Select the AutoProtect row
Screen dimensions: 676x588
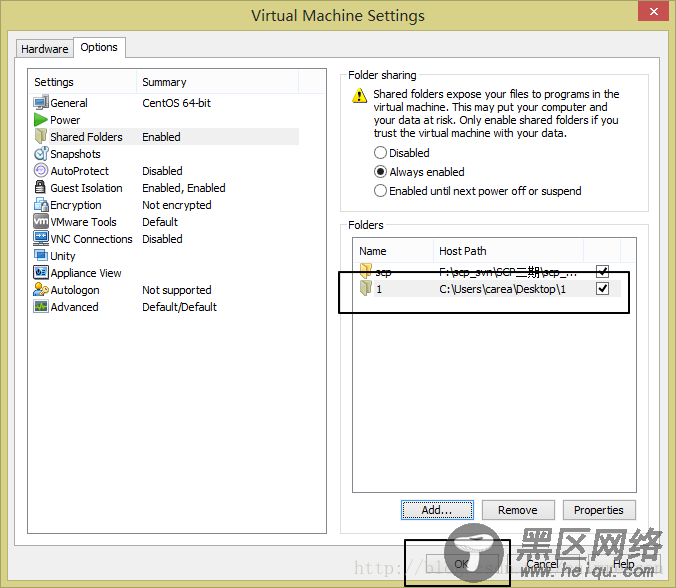[x=166, y=171]
